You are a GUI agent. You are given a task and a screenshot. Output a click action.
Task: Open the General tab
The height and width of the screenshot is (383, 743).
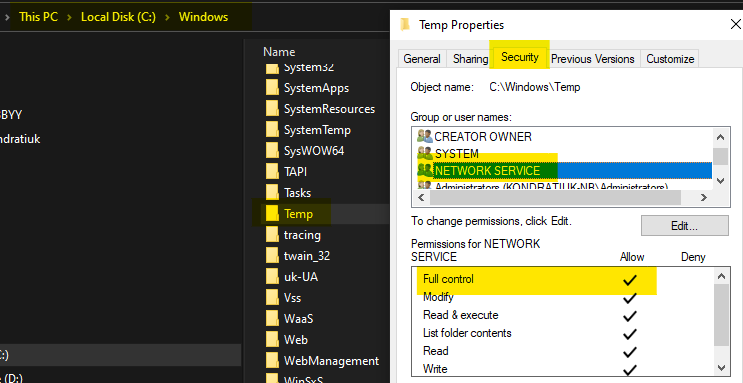point(422,59)
